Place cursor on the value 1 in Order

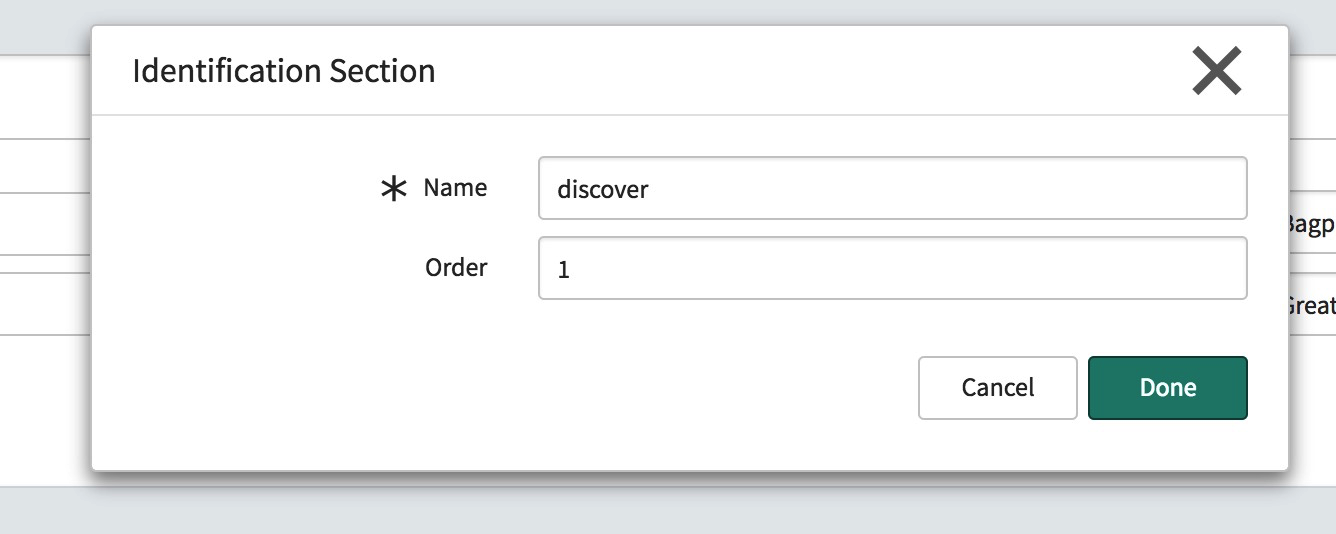(564, 270)
